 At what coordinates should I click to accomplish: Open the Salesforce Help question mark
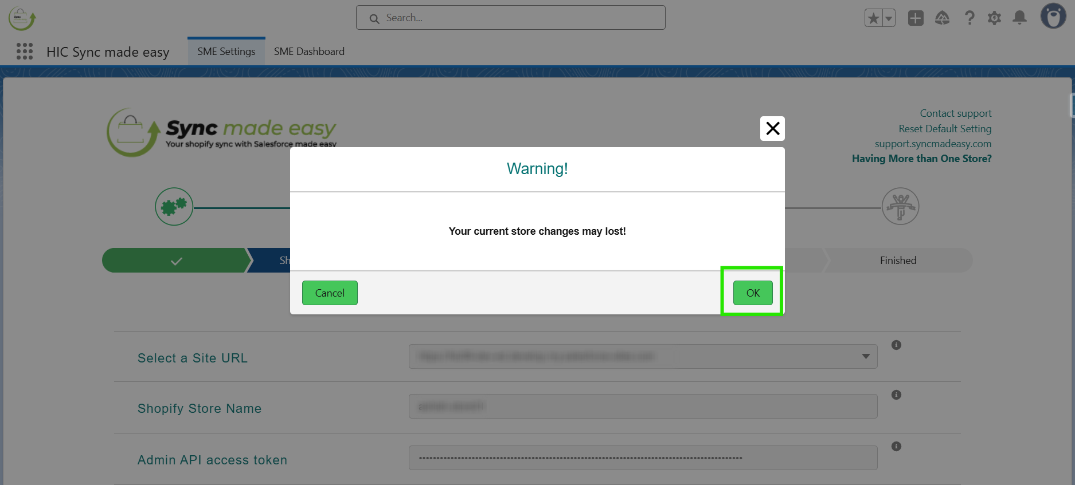click(969, 19)
